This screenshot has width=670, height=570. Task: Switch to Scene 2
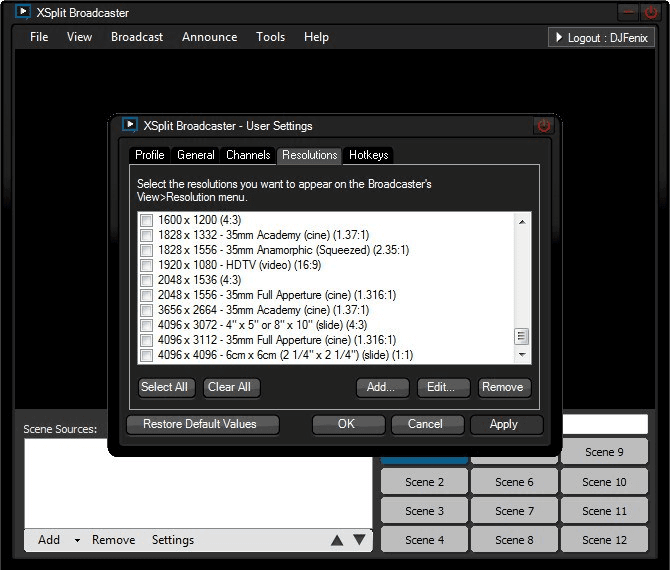coord(424,482)
